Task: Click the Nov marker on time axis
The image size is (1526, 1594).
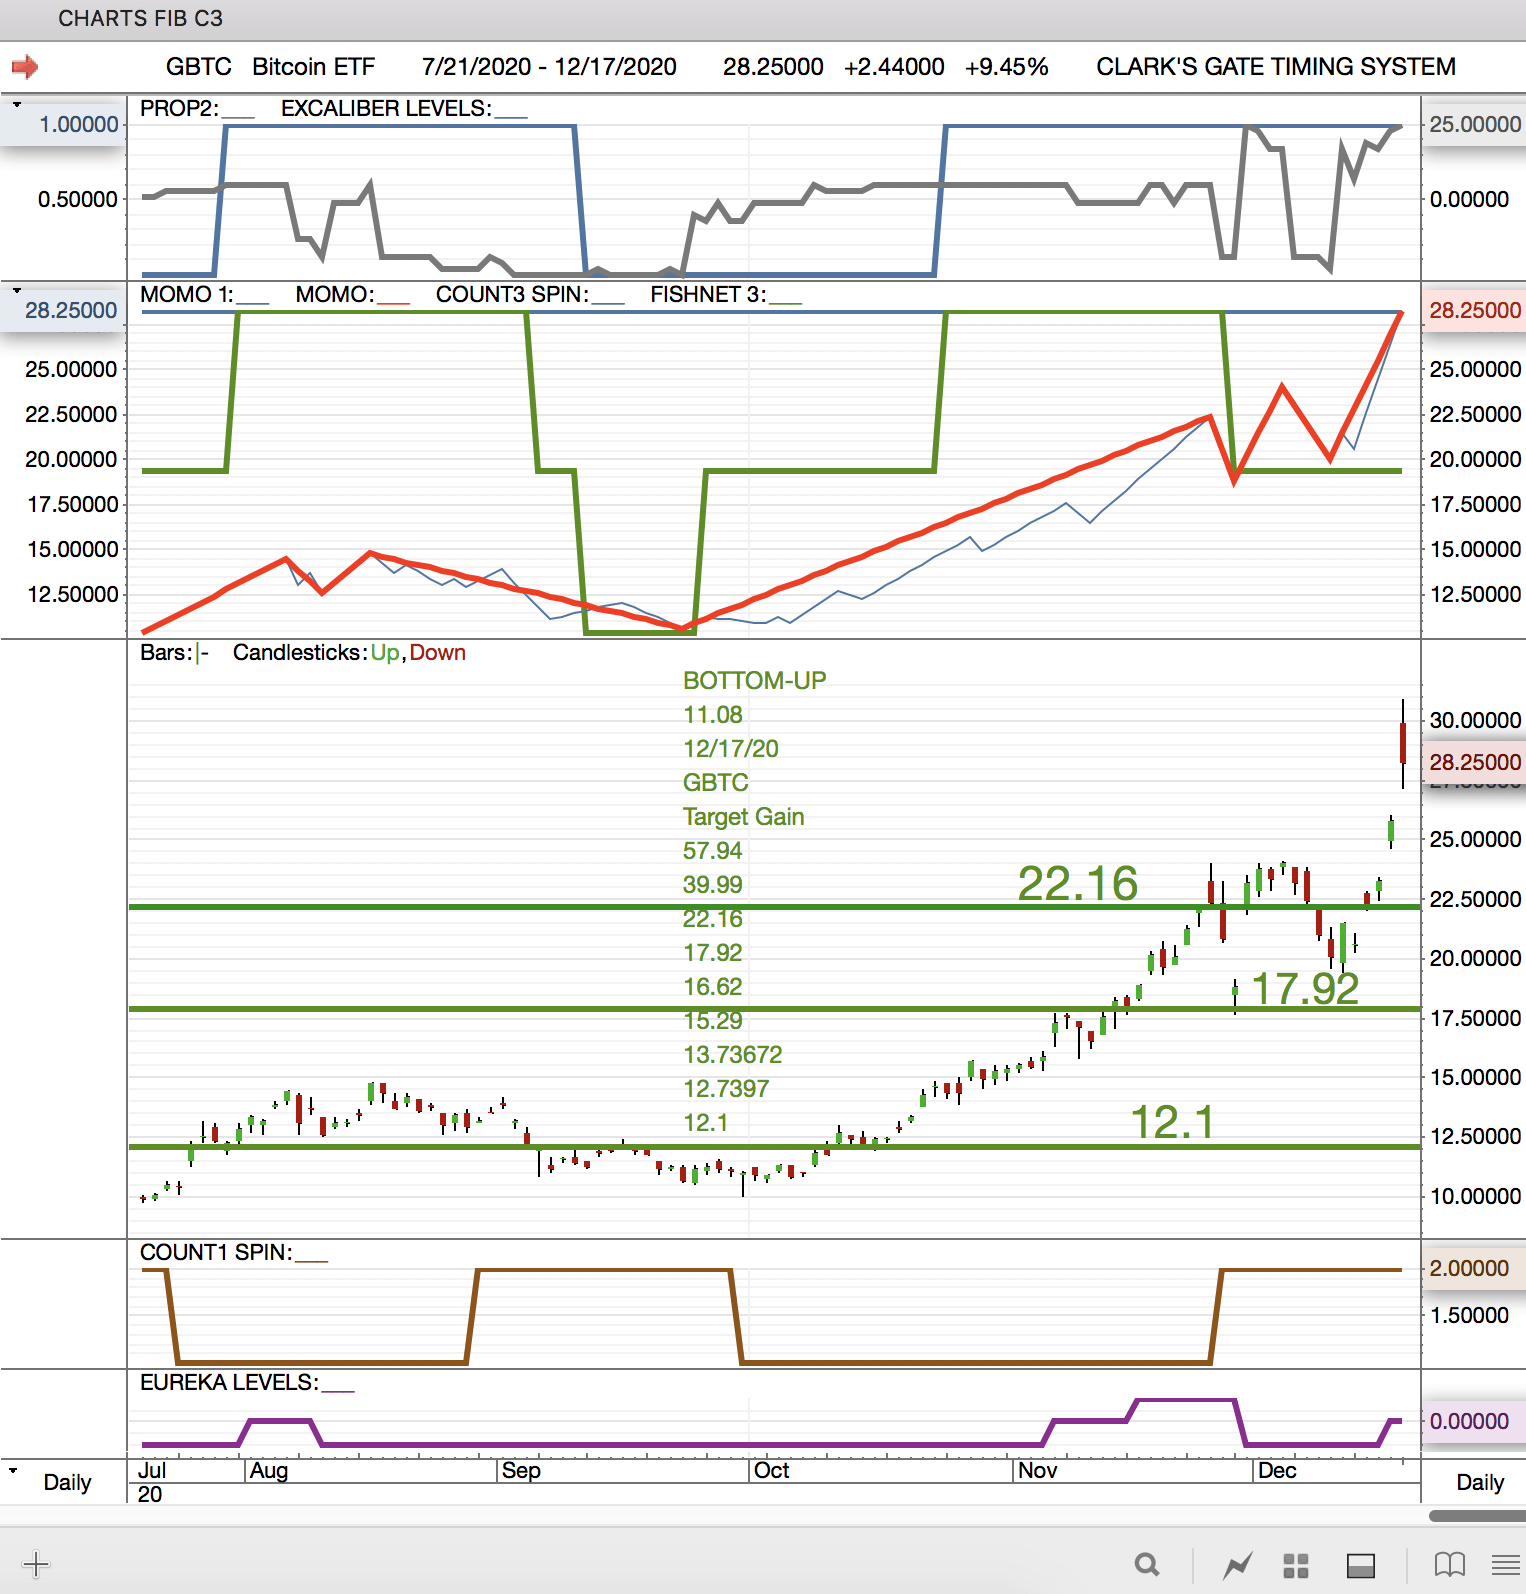Action: coord(1037,1471)
